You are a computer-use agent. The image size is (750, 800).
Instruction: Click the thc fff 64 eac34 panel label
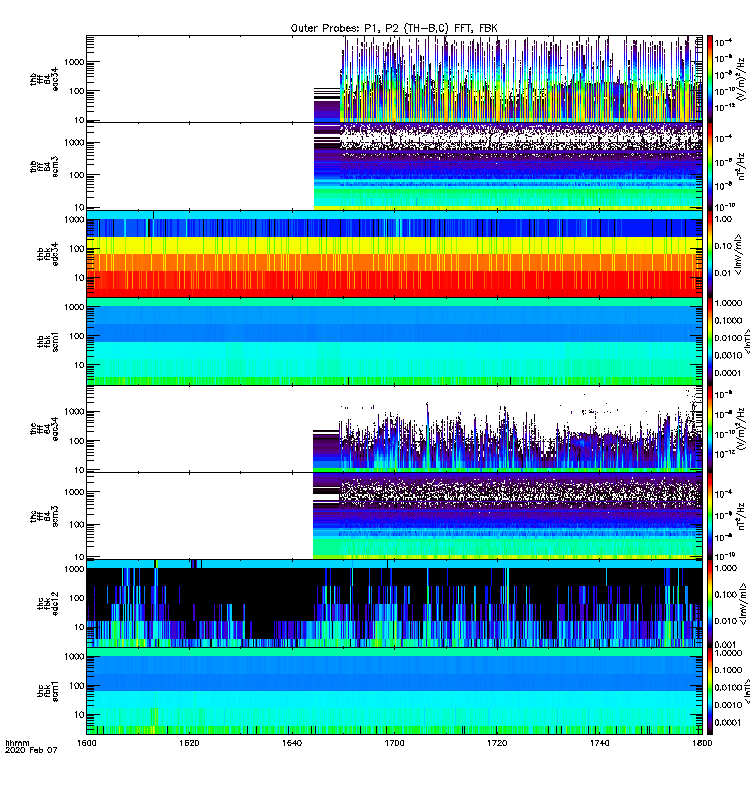click(44, 429)
